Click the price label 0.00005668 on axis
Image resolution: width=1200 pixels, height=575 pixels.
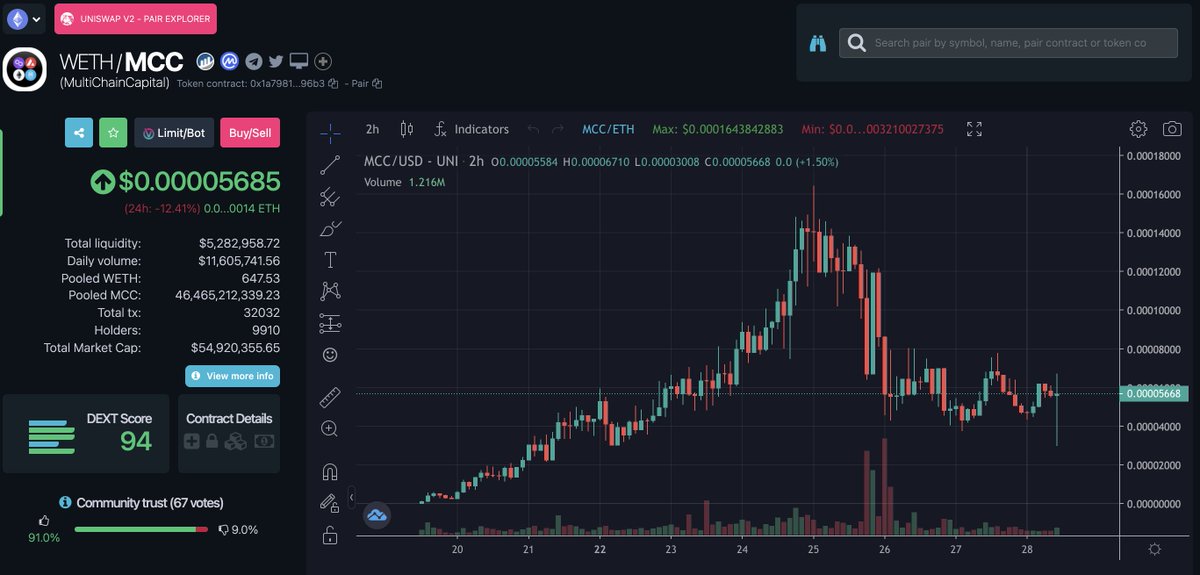point(1155,394)
